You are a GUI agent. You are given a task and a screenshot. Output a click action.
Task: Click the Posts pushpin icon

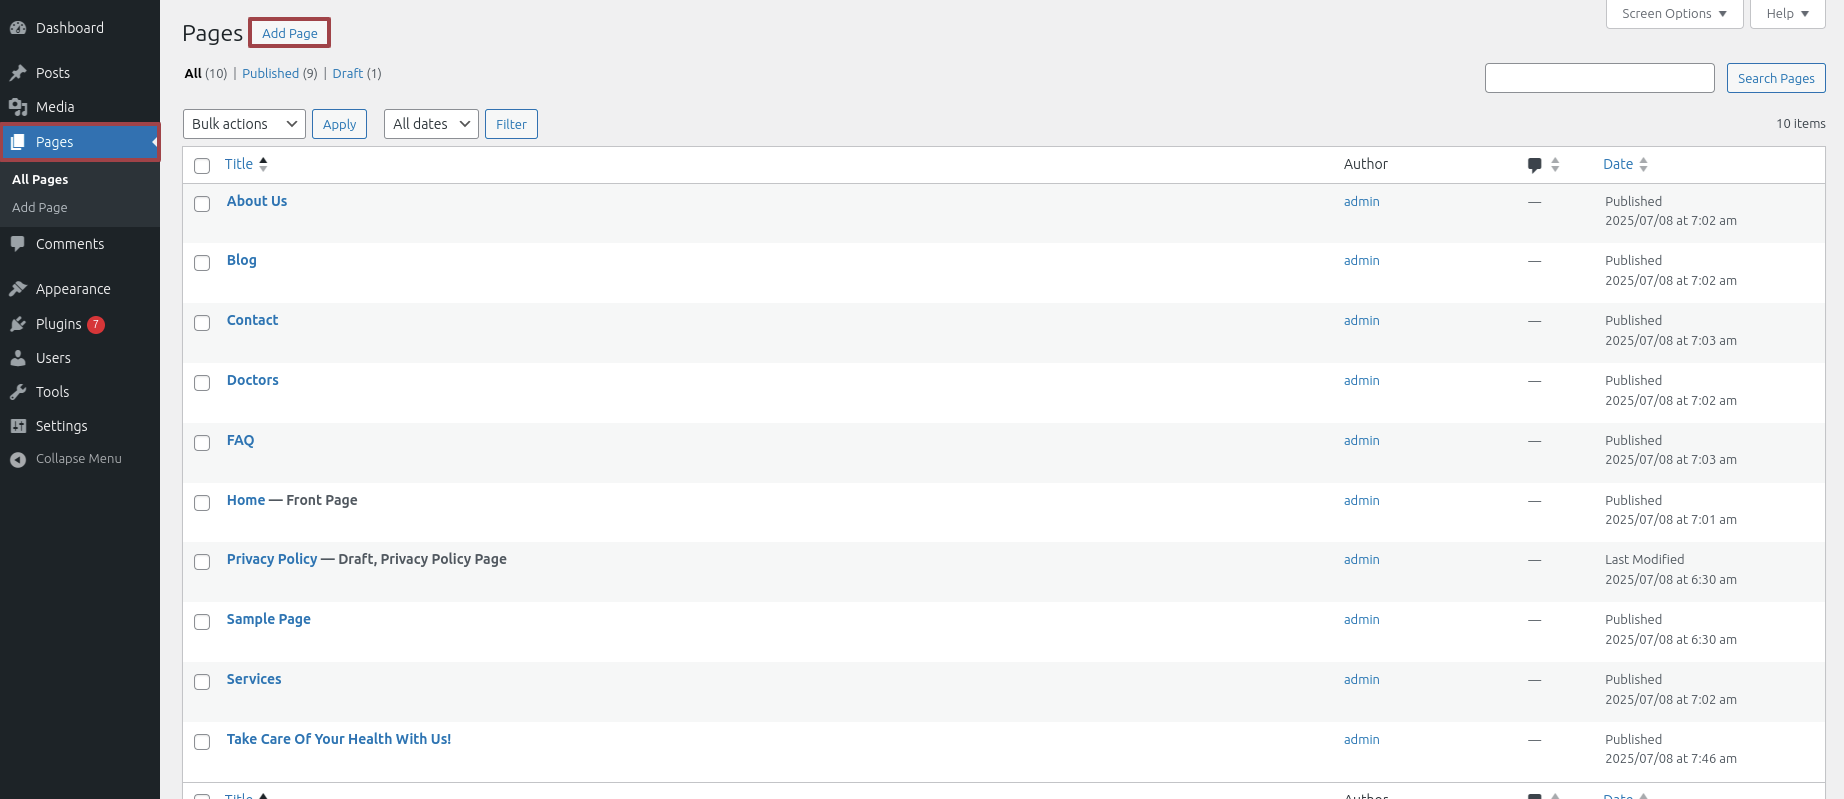pyautogui.click(x=18, y=73)
